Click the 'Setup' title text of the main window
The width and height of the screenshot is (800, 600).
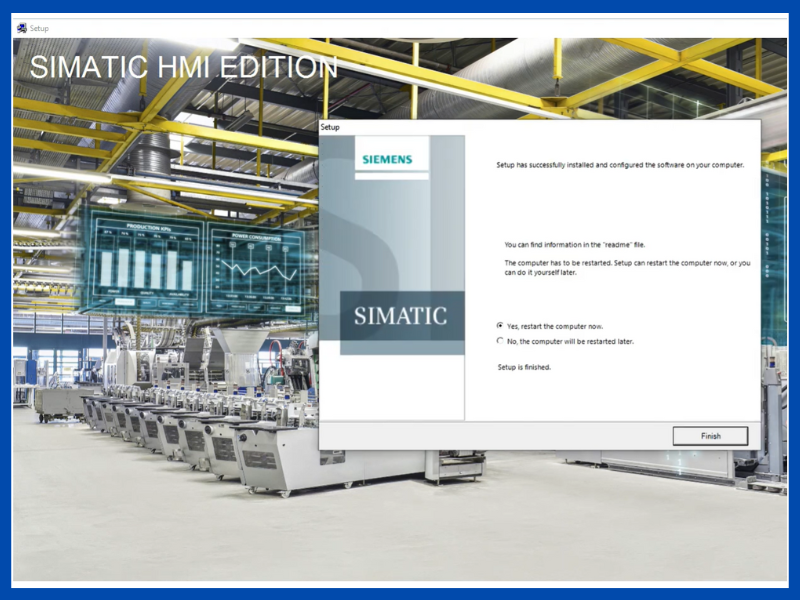click(x=39, y=28)
